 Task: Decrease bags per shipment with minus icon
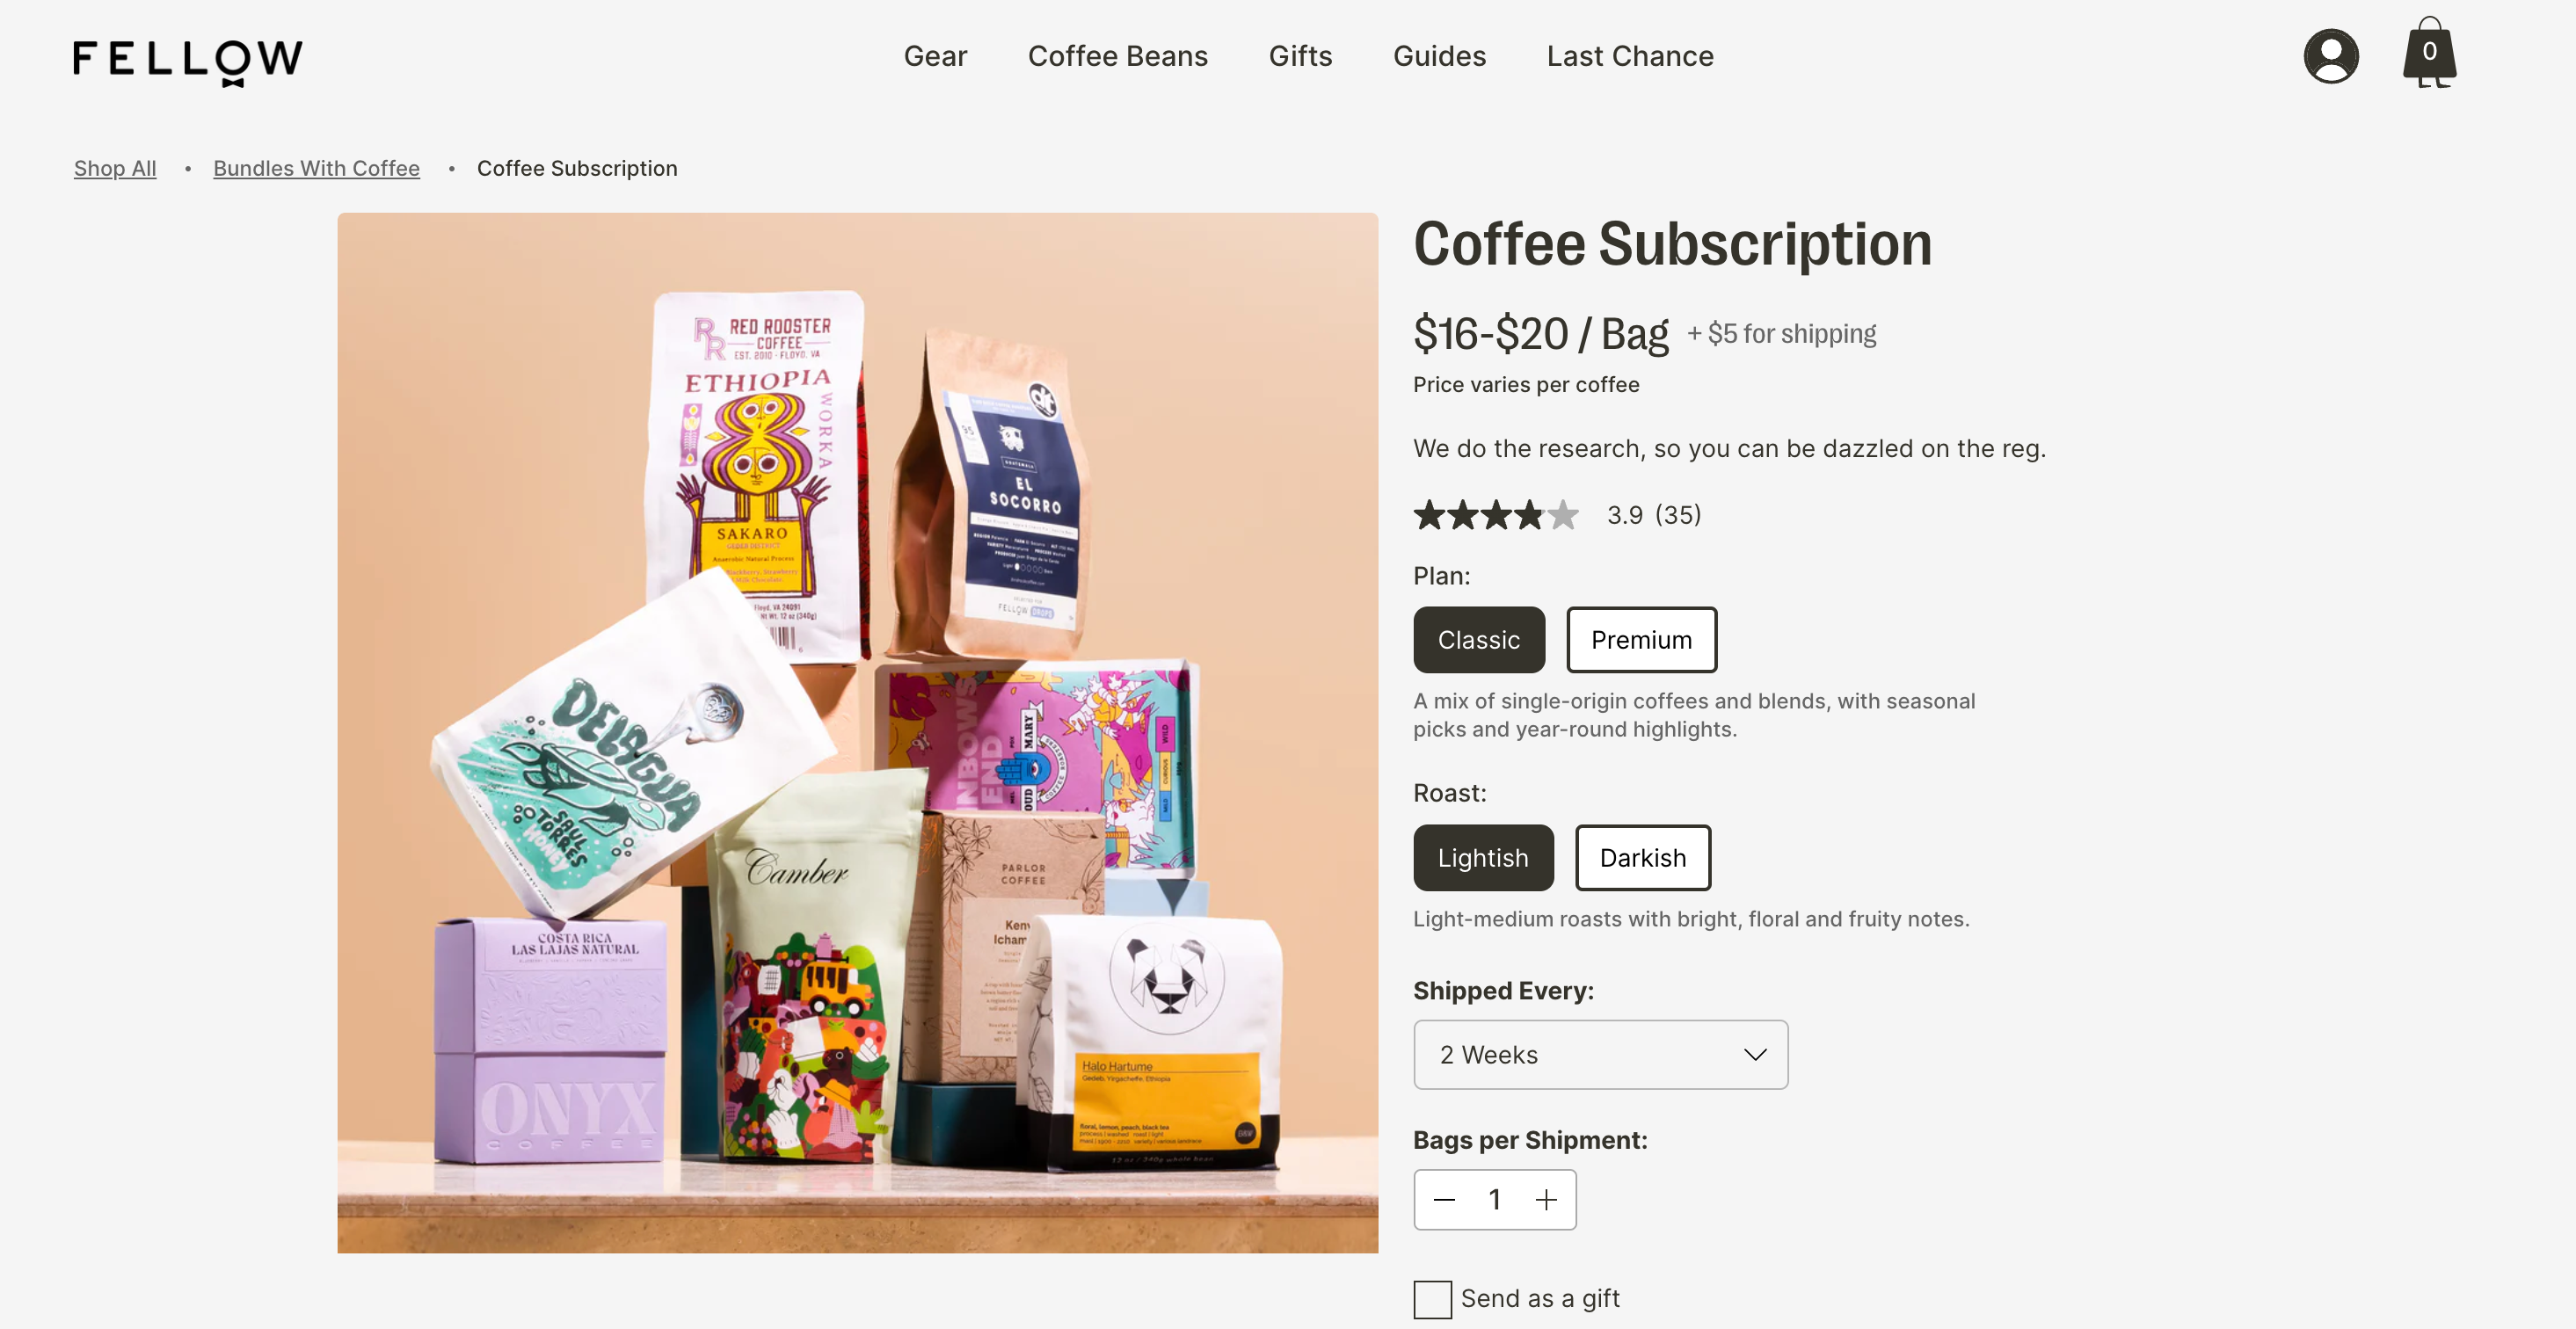pyautogui.click(x=1444, y=1199)
